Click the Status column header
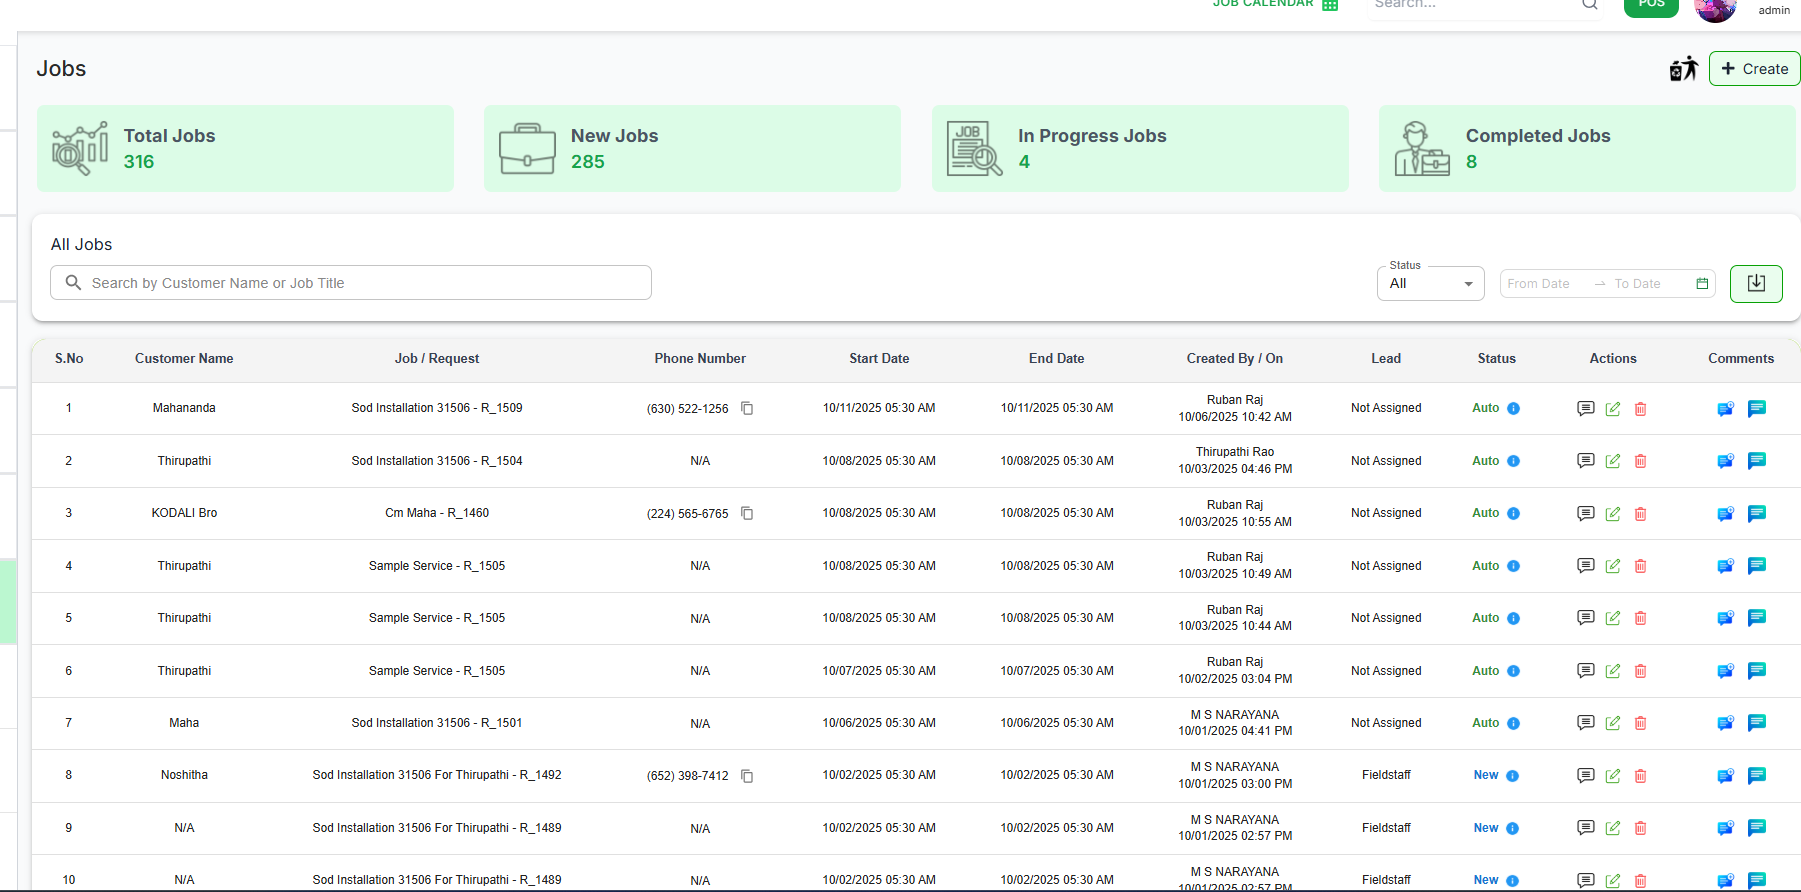The height and width of the screenshot is (892, 1801). [1496, 359]
